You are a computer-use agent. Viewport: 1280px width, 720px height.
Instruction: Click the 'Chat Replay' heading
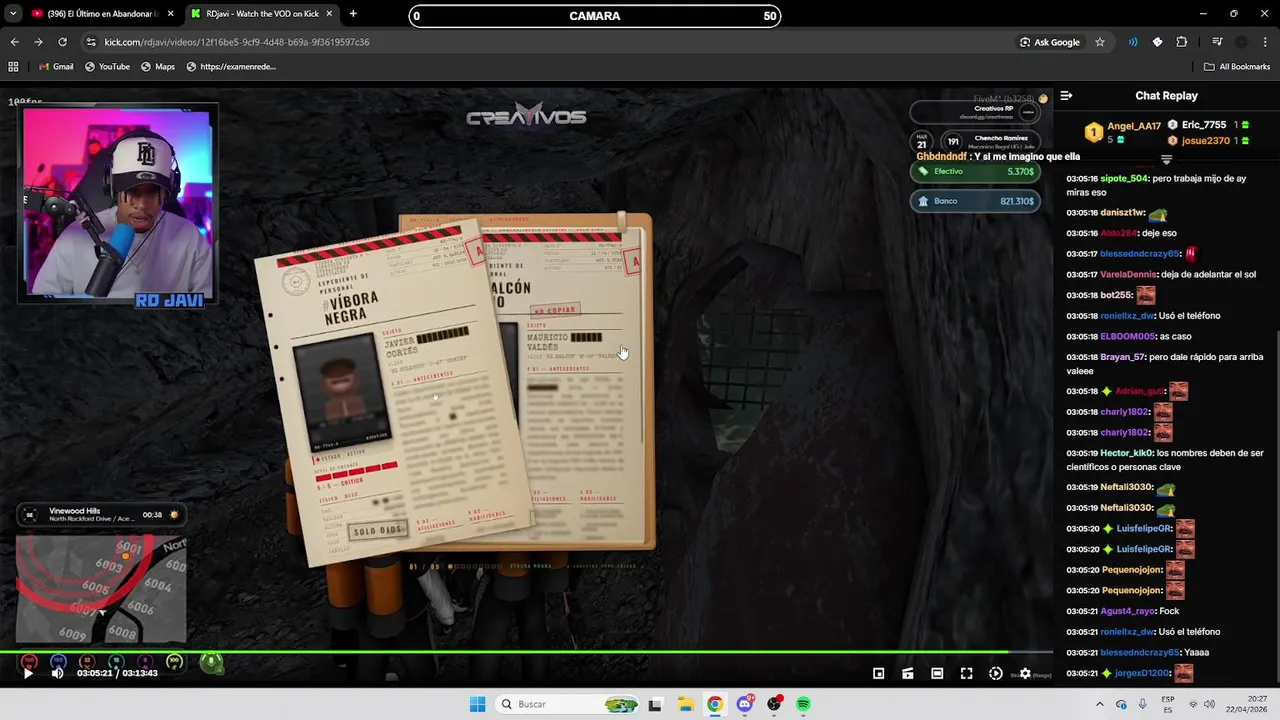(x=1166, y=96)
